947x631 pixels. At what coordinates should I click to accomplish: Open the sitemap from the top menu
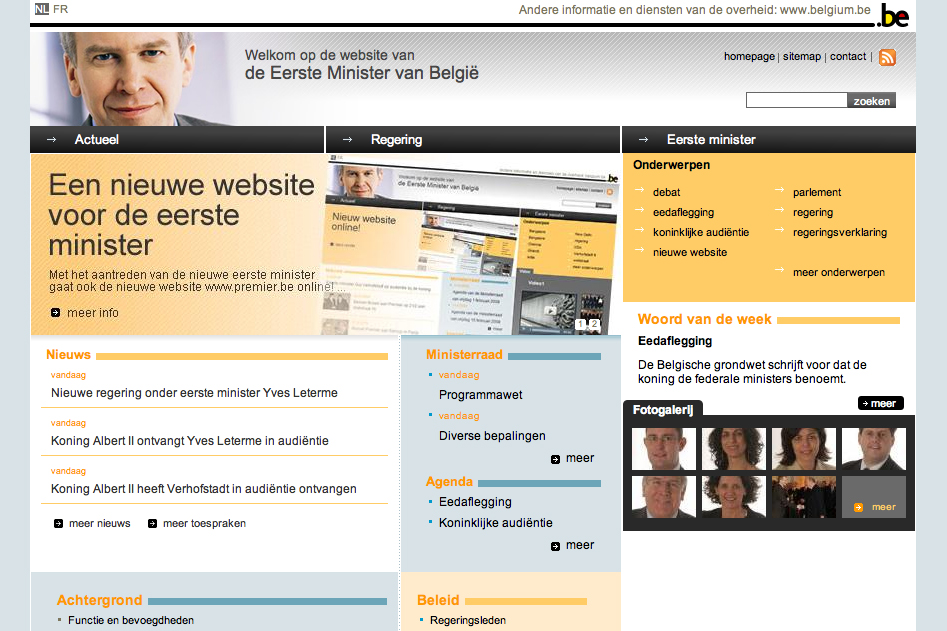(x=801, y=57)
